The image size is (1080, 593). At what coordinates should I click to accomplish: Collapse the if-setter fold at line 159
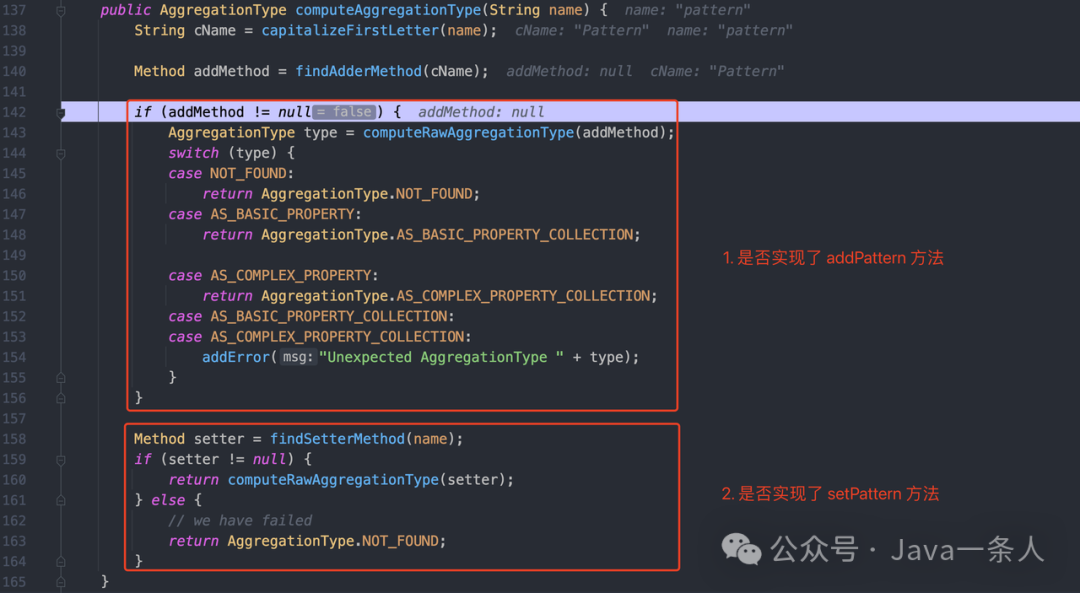[61, 459]
